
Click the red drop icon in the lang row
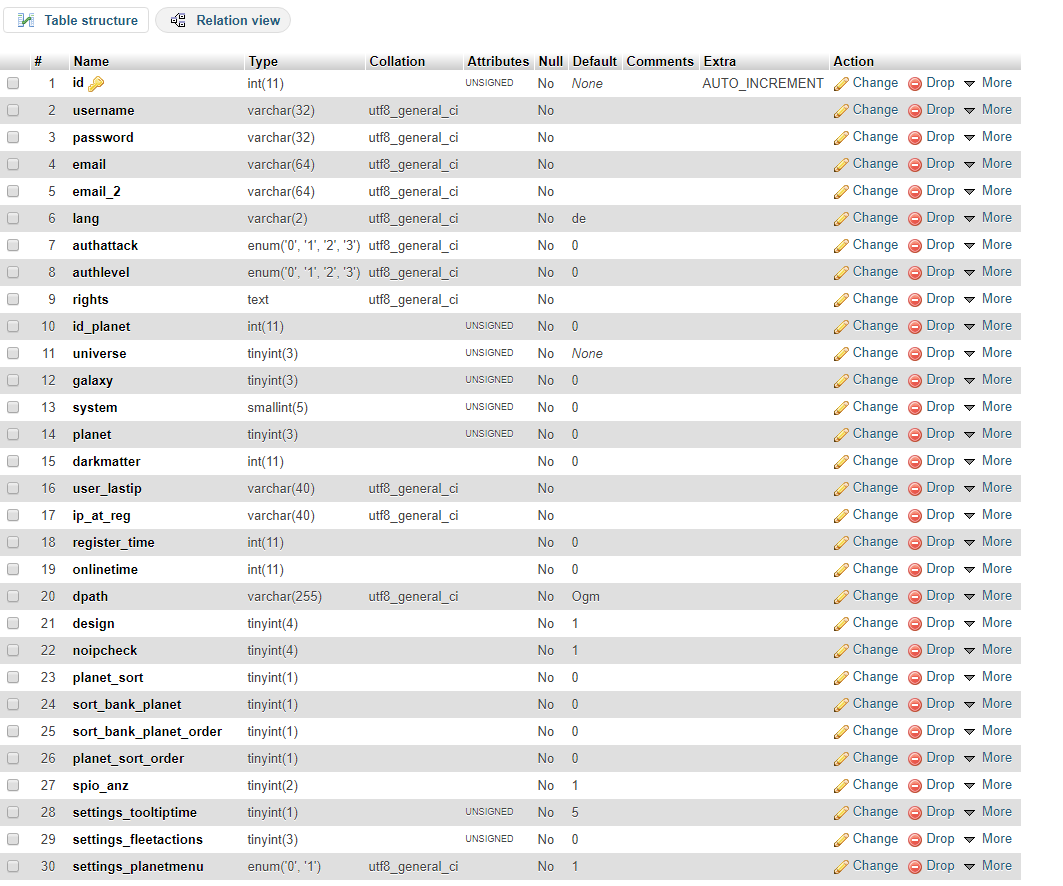click(x=915, y=218)
